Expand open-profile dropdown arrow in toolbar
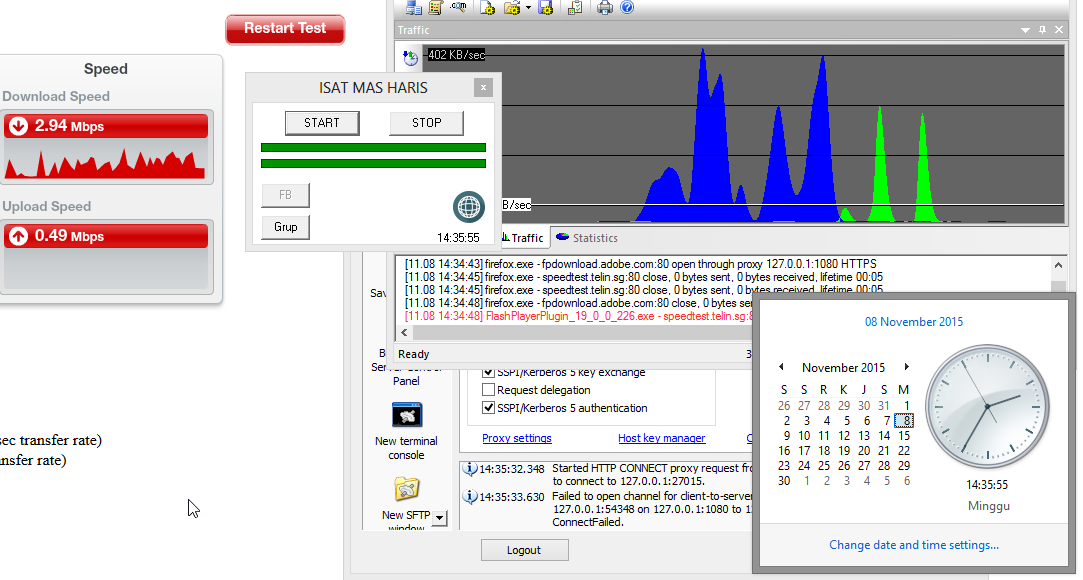Image resolution: width=1083 pixels, height=580 pixels. (528, 8)
